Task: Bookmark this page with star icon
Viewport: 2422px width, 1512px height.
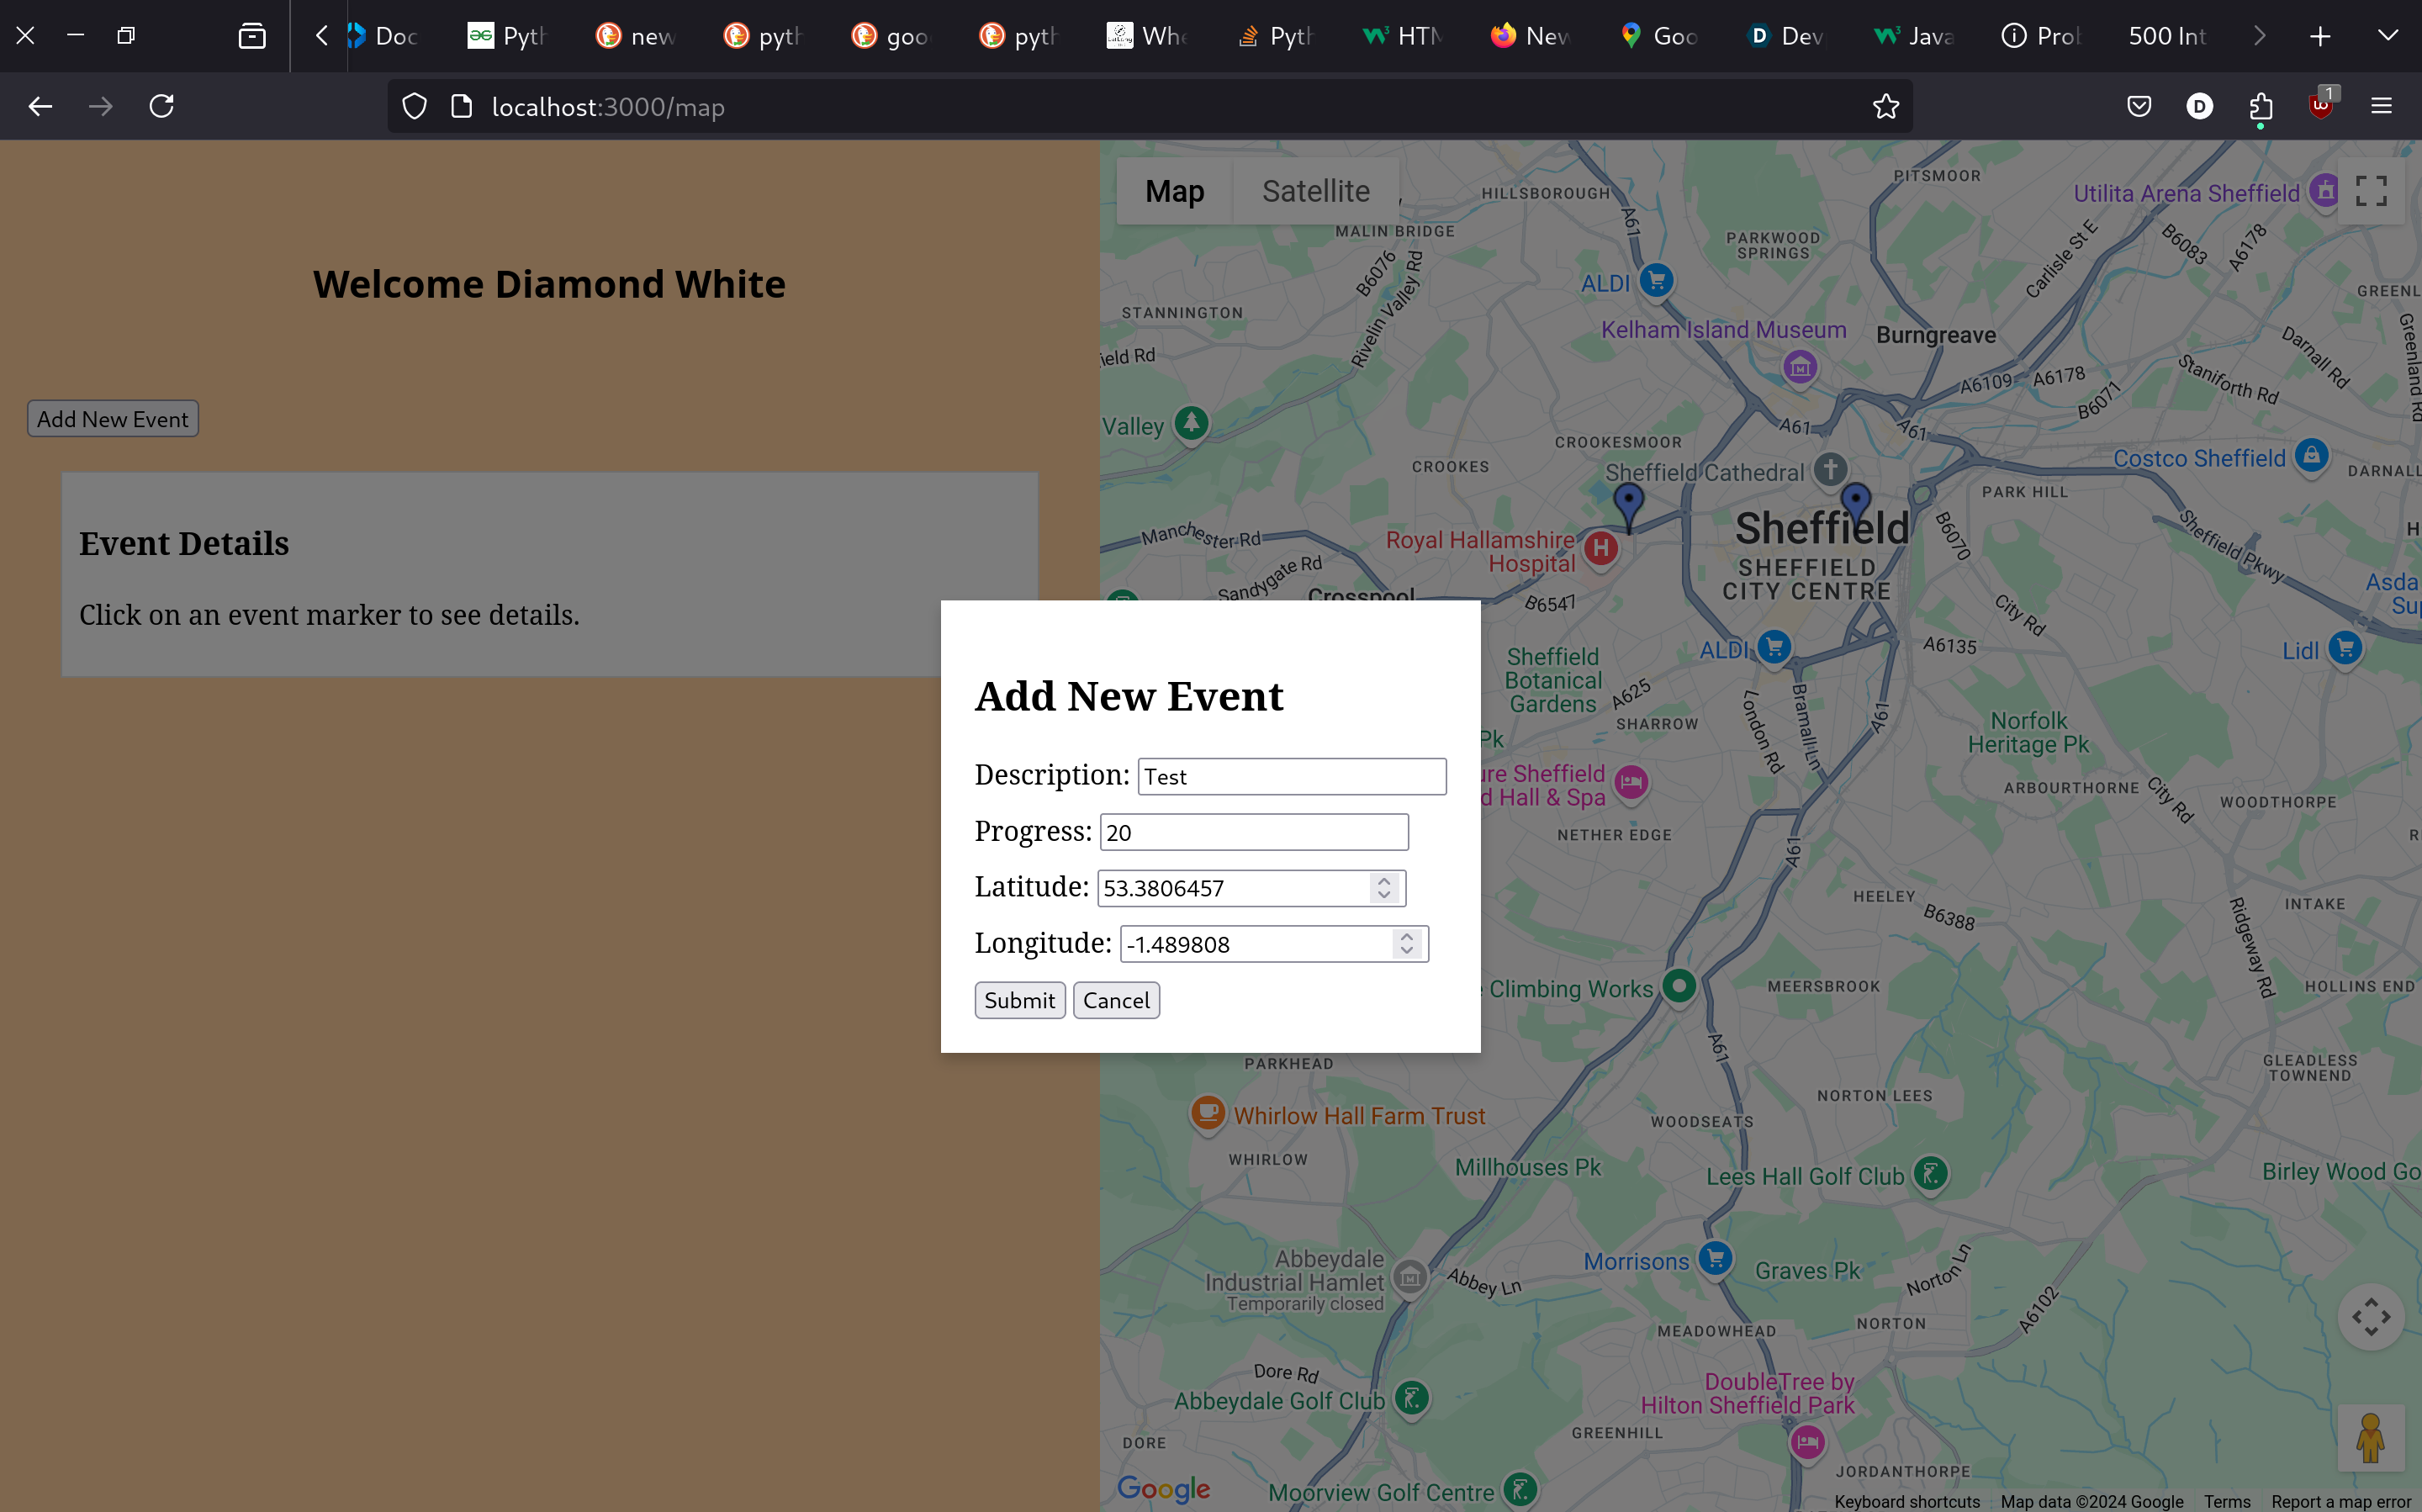Action: coord(1885,107)
